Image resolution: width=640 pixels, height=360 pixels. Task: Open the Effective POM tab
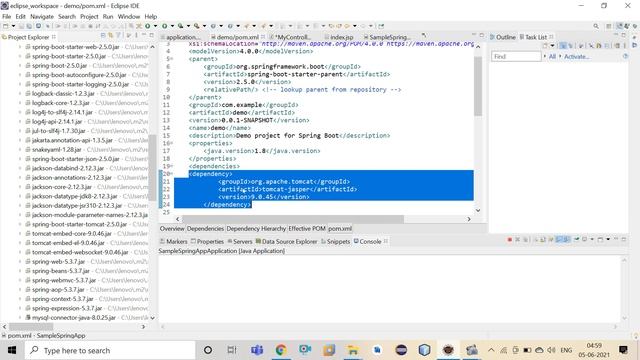coord(307,229)
